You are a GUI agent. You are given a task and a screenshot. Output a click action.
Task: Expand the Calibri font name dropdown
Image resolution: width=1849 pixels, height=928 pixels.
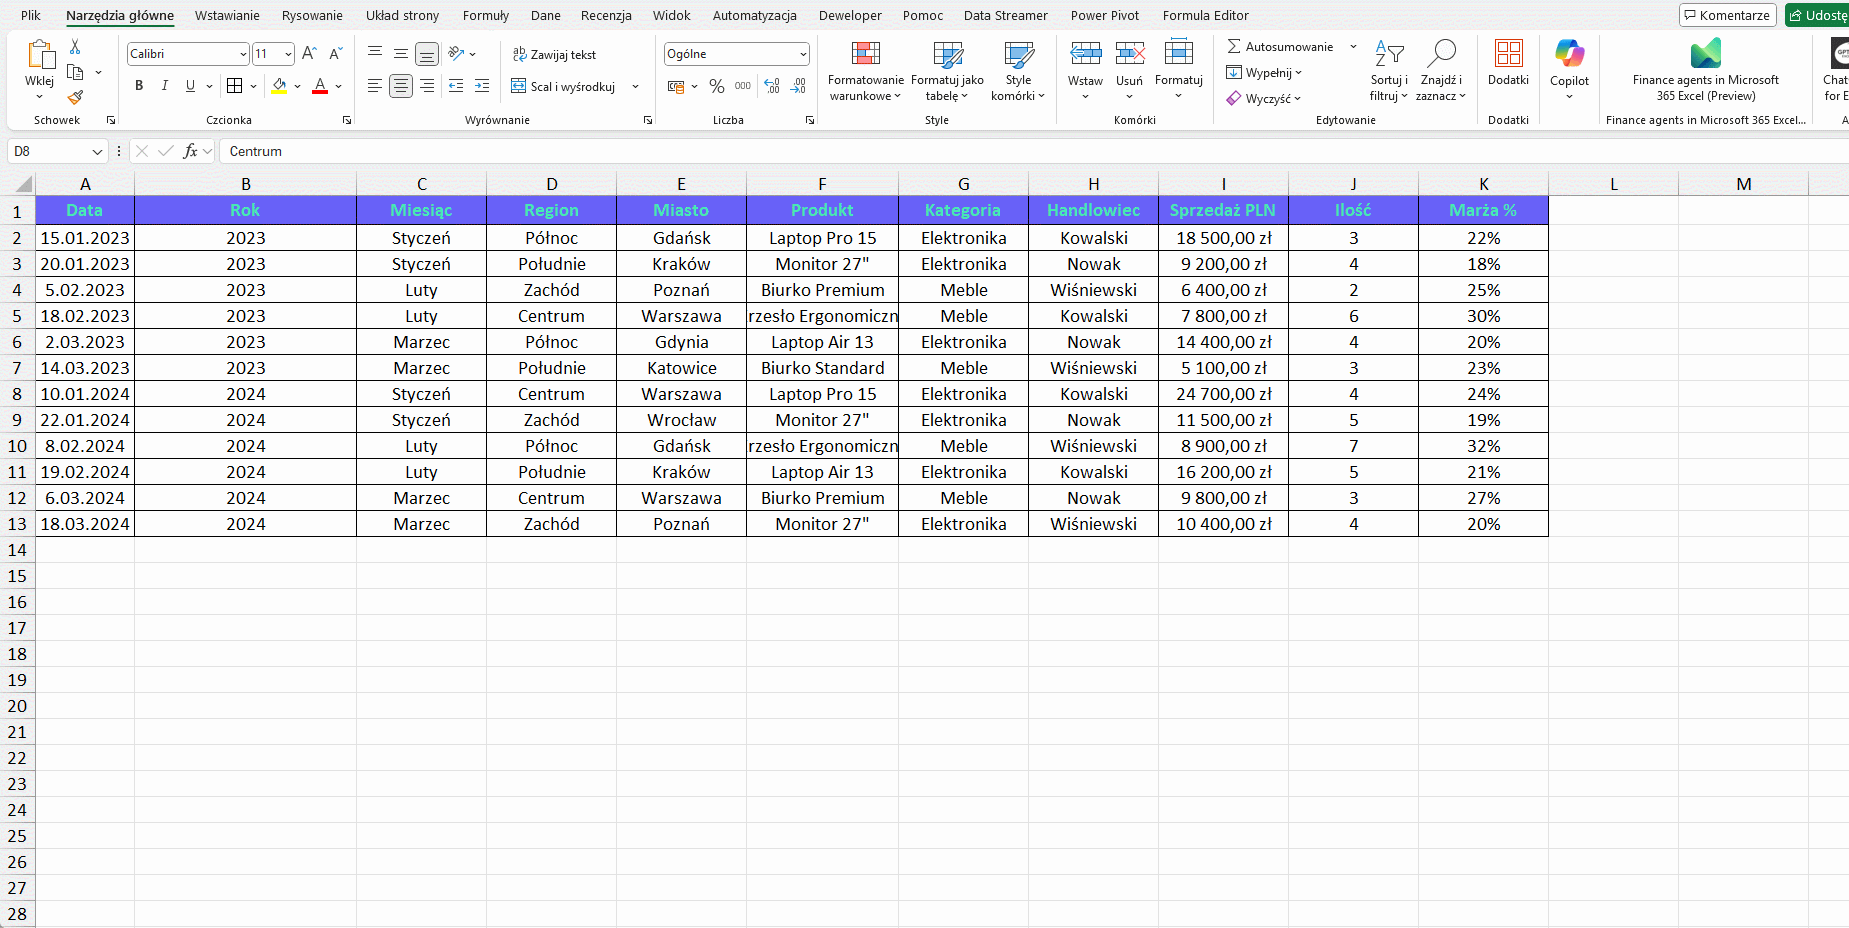(x=243, y=54)
